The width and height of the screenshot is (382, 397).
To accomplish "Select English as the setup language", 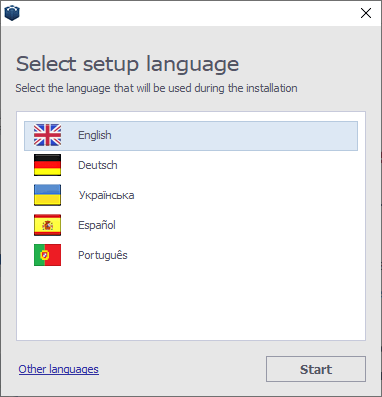I will click(x=191, y=136).
